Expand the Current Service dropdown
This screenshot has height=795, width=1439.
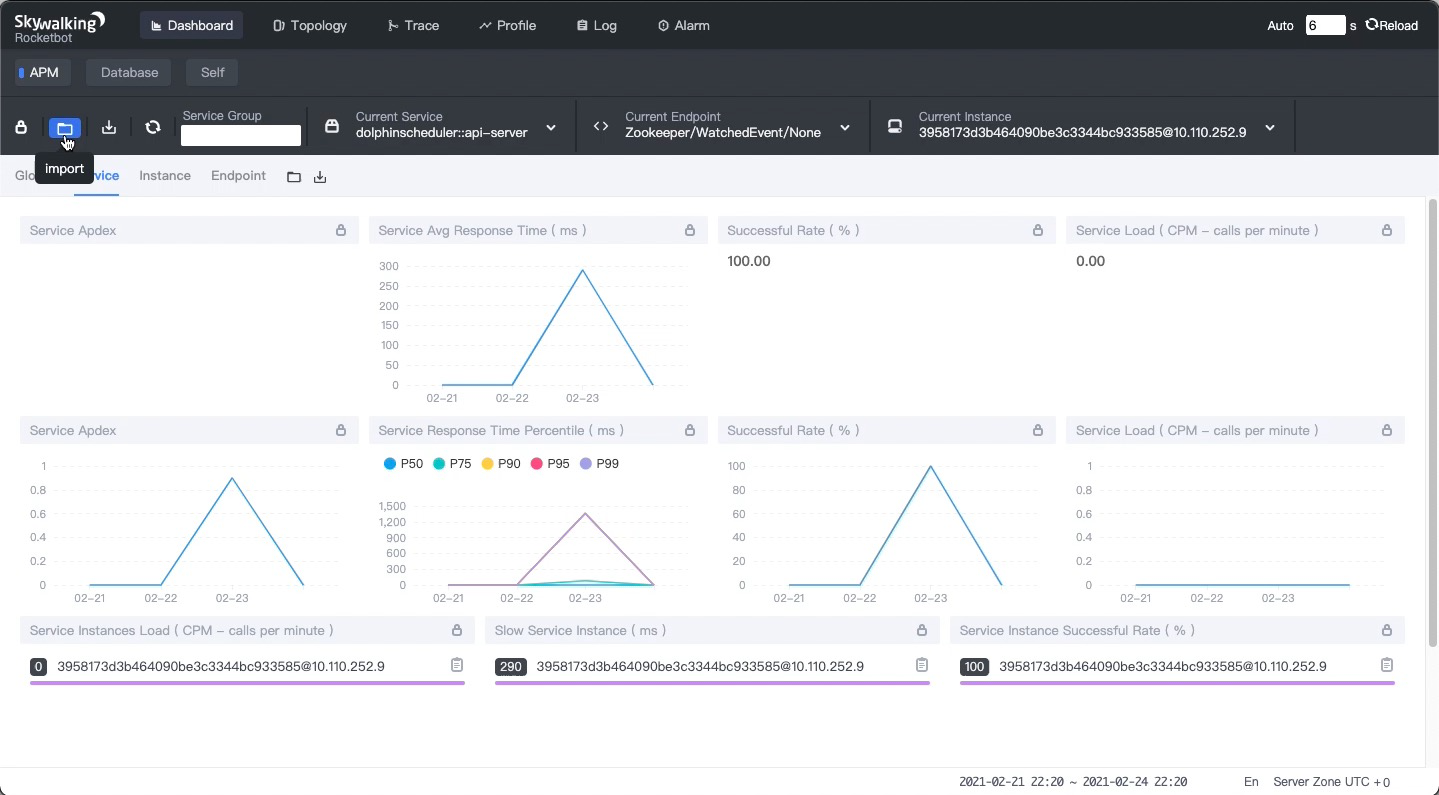(x=551, y=128)
